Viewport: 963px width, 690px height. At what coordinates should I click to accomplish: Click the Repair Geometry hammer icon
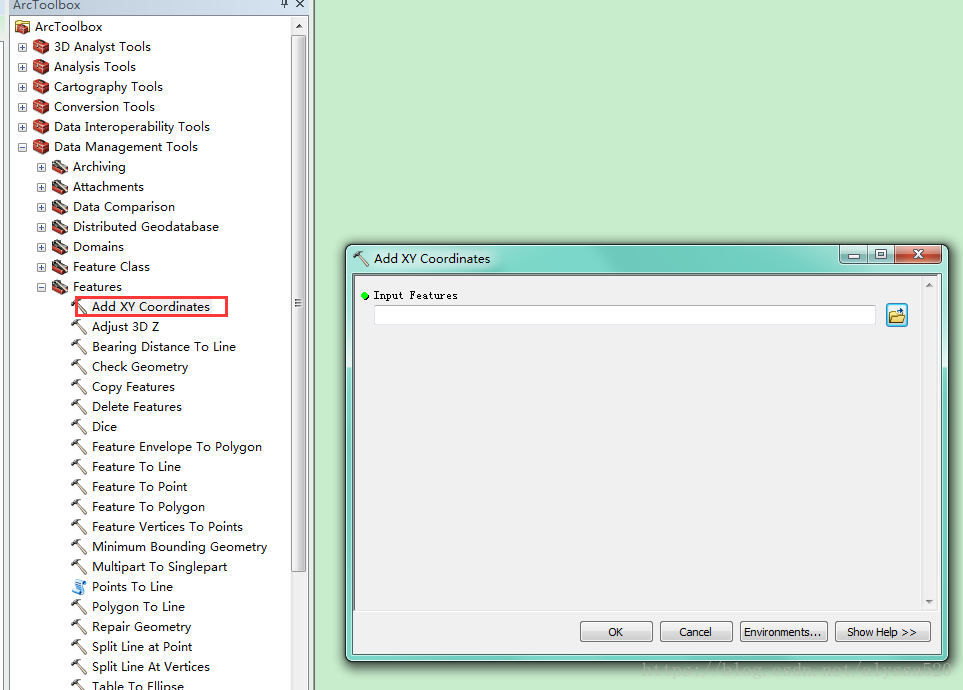79,627
